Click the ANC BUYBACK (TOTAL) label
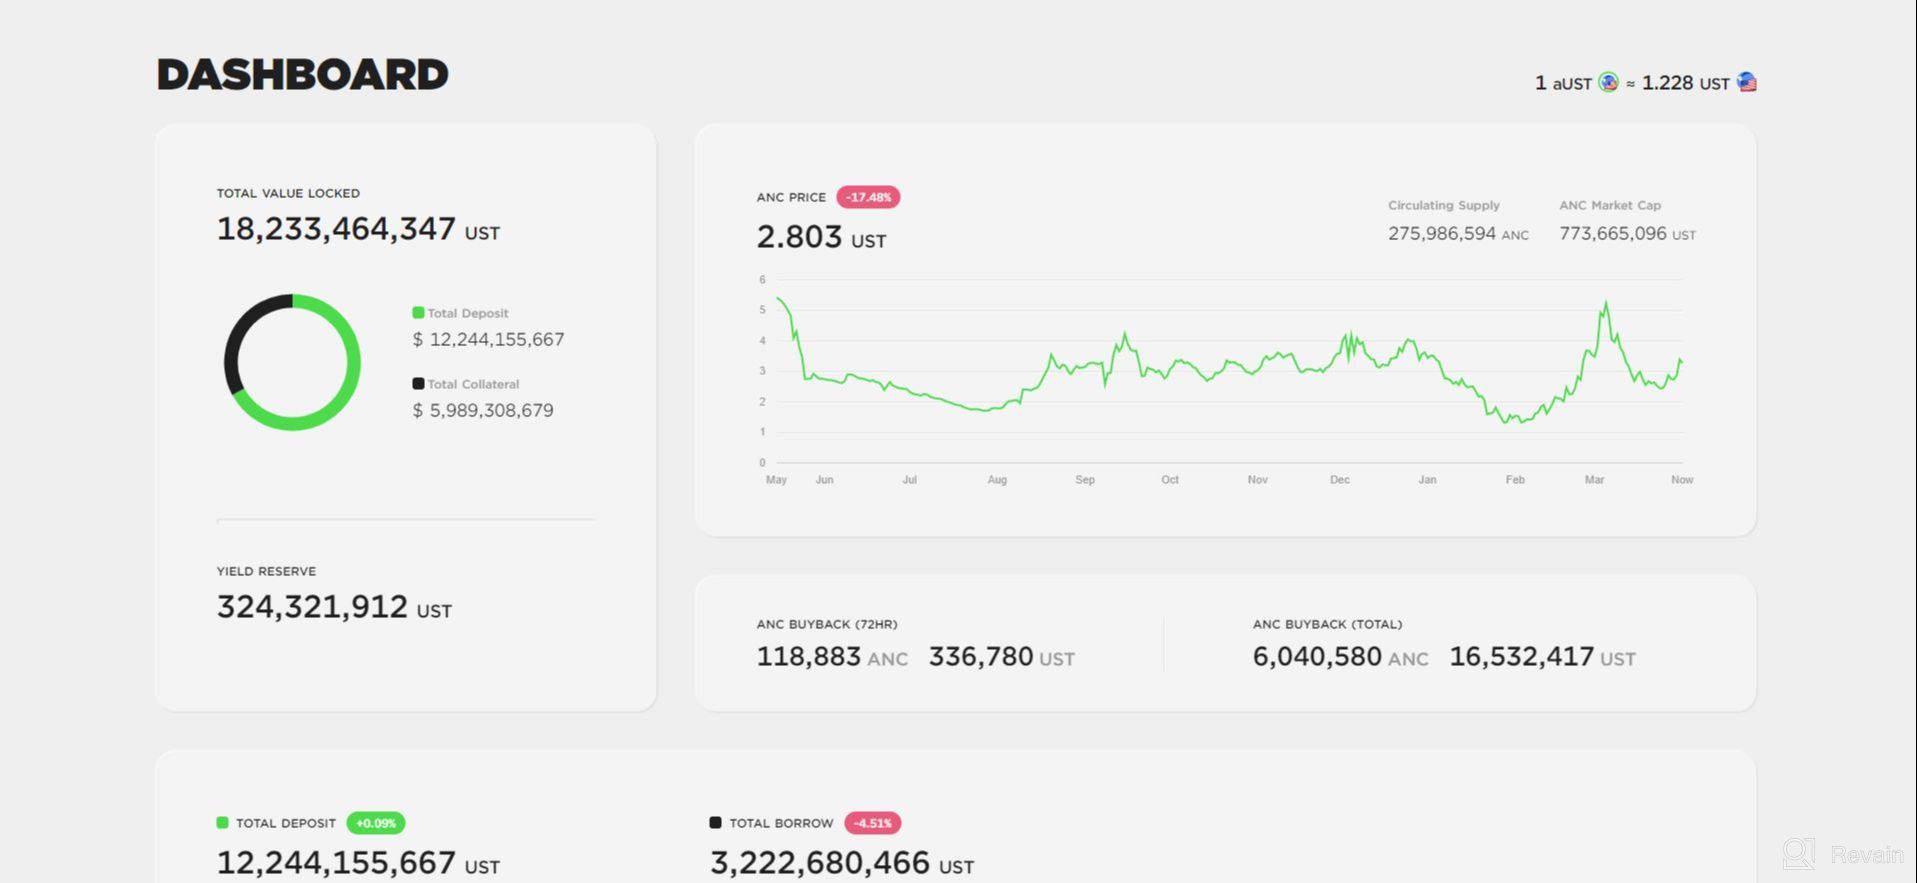Screen dimensions: 1917x883 tap(1327, 624)
